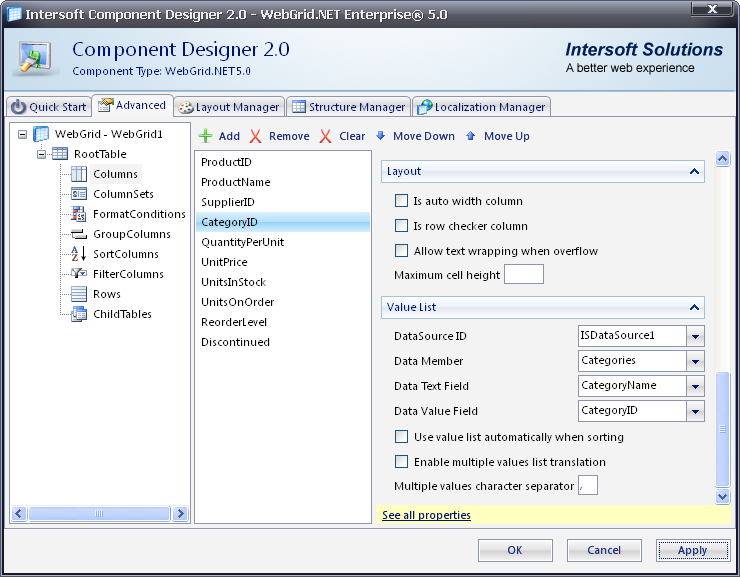Switch to the Quick Start tab
This screenshot has height=577, width=740.
[x=49, y=107]
